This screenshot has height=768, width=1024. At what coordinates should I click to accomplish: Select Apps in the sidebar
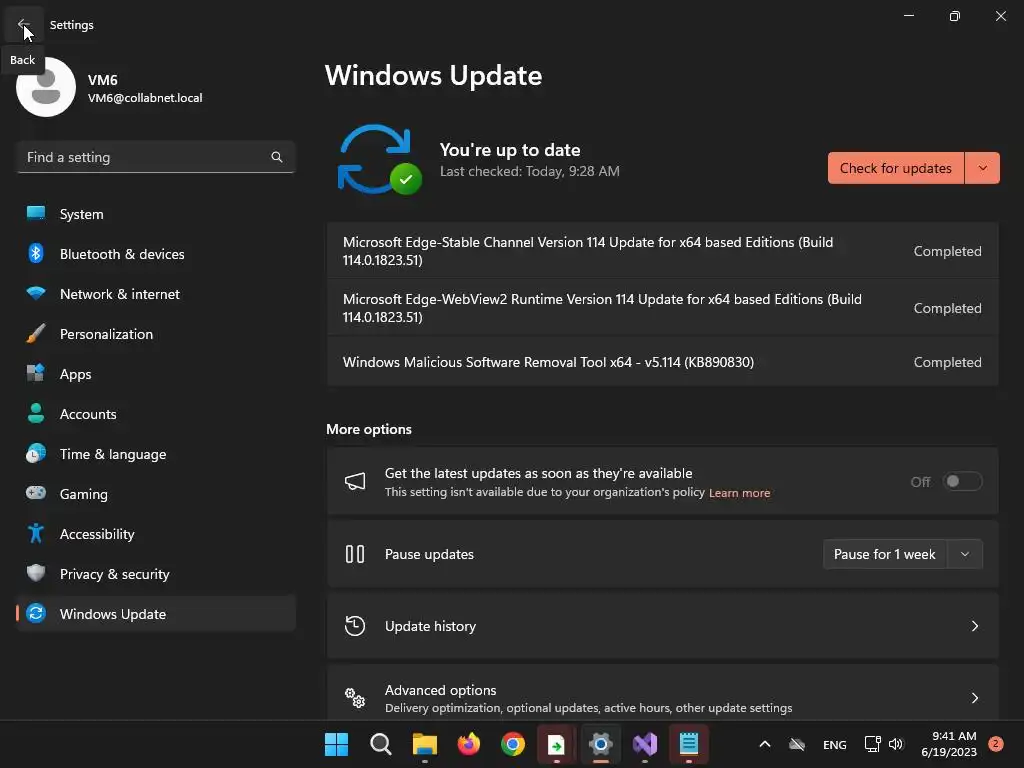[x=155, y=374]
